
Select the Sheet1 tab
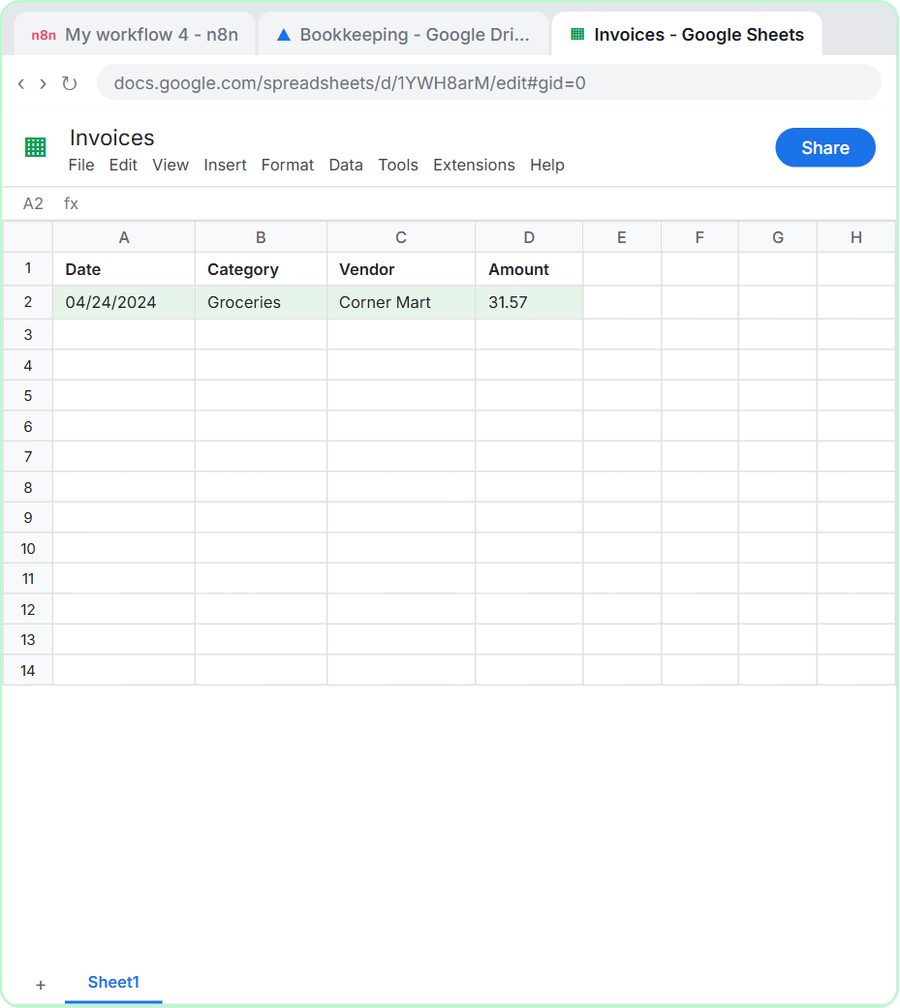pos(113,982)
